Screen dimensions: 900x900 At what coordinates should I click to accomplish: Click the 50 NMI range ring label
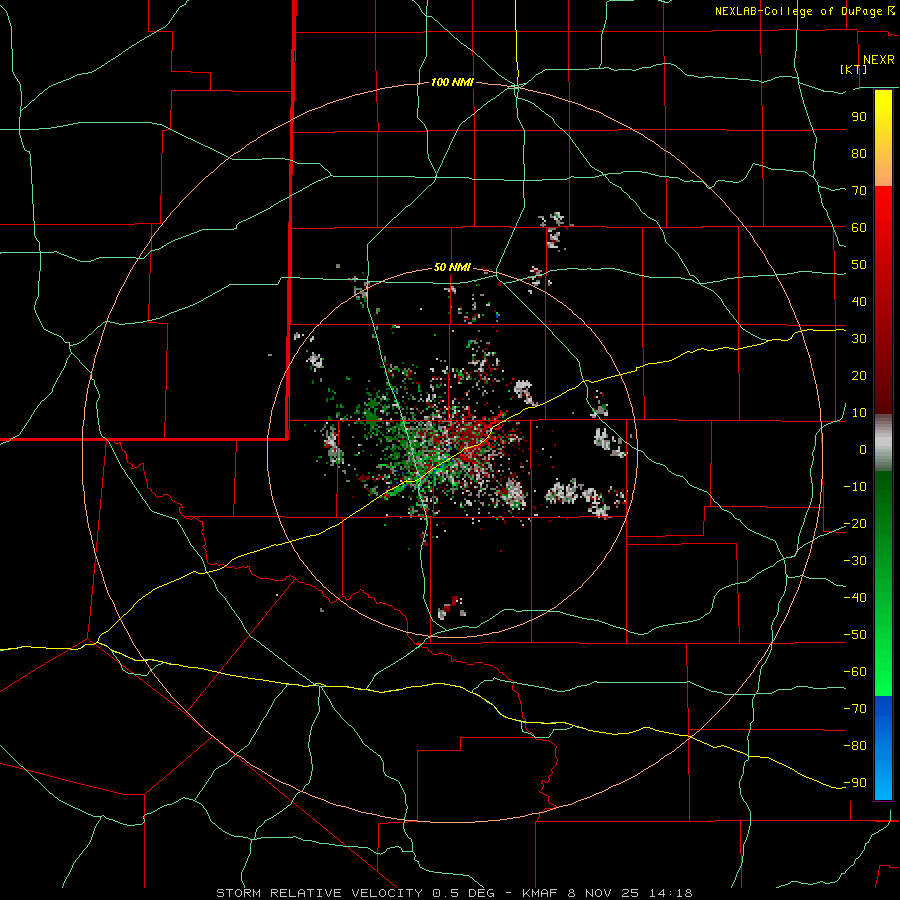tap(452, 267)
